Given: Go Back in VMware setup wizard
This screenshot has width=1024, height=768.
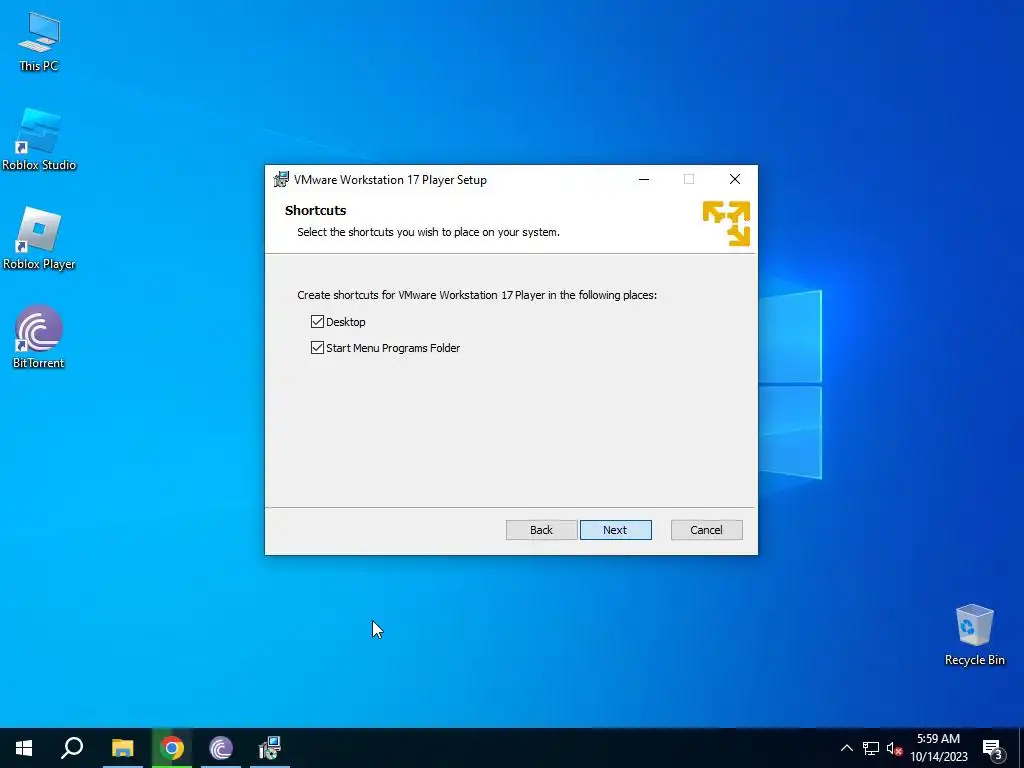Looking at the screenshot, I should tap(541, 530).
